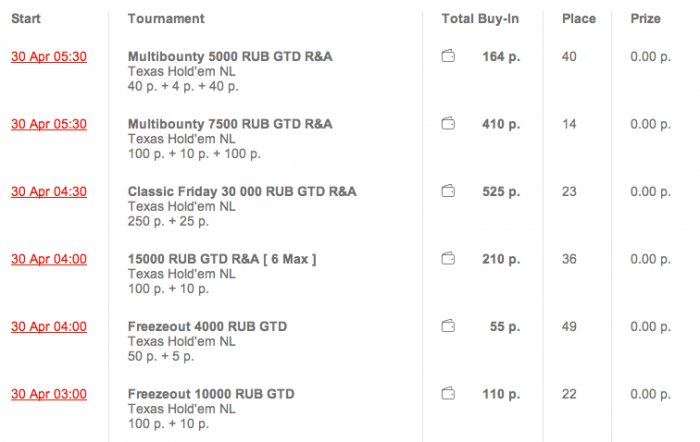Open the 30 Apr 05:30 link for Multibounty 5000
The width and height of the screenshot is (700, 442).
(x=49, y=57)
